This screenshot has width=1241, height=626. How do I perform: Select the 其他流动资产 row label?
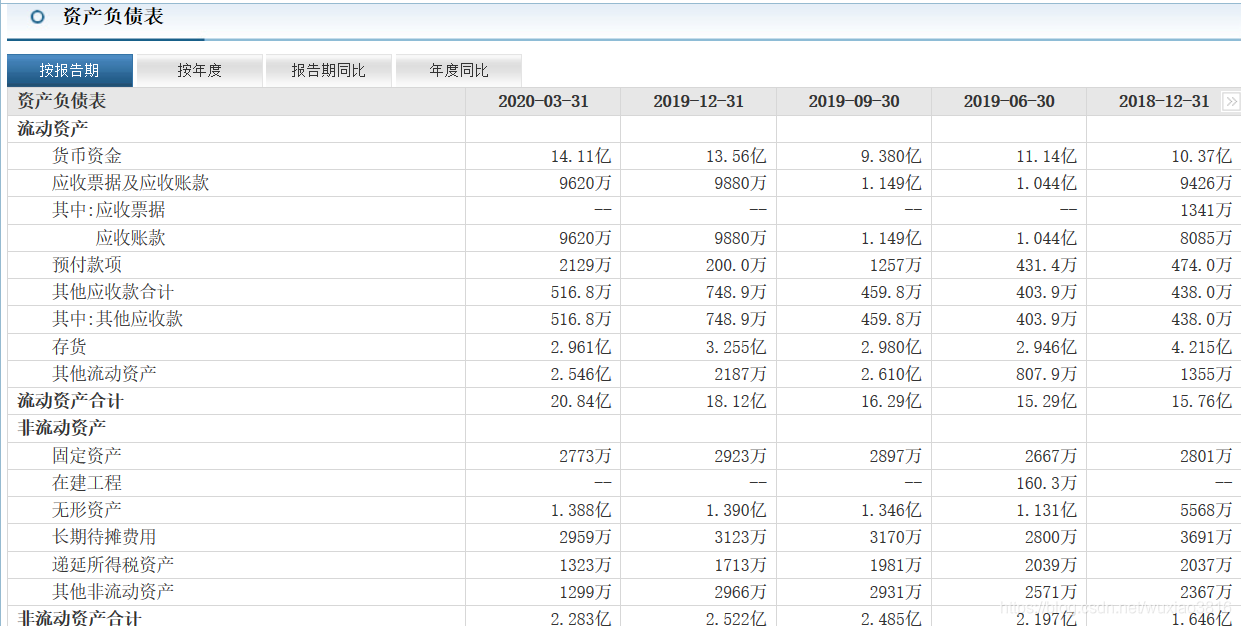(104, 374)
